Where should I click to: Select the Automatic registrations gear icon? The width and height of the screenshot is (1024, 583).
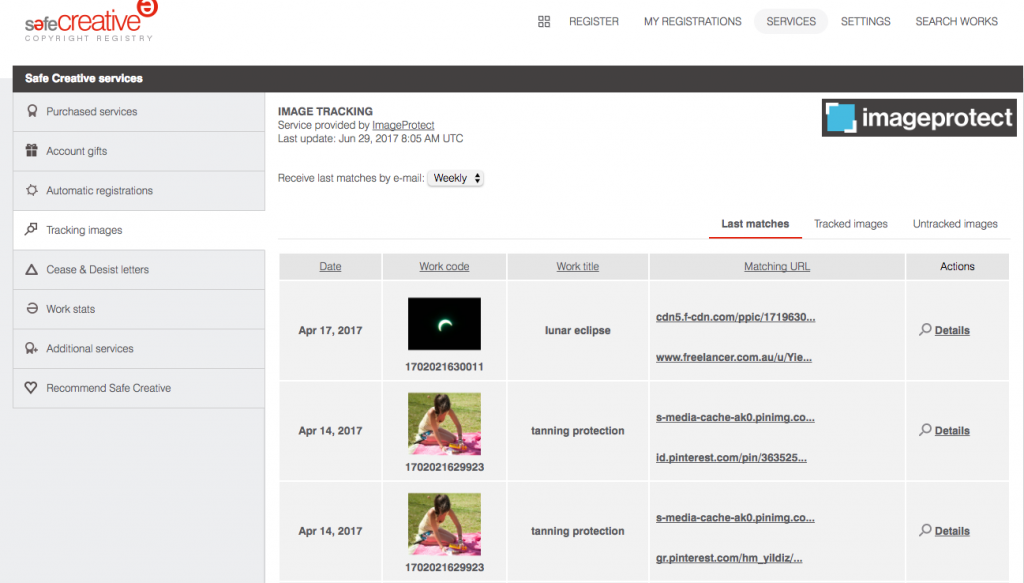click(x=32, y=190)
